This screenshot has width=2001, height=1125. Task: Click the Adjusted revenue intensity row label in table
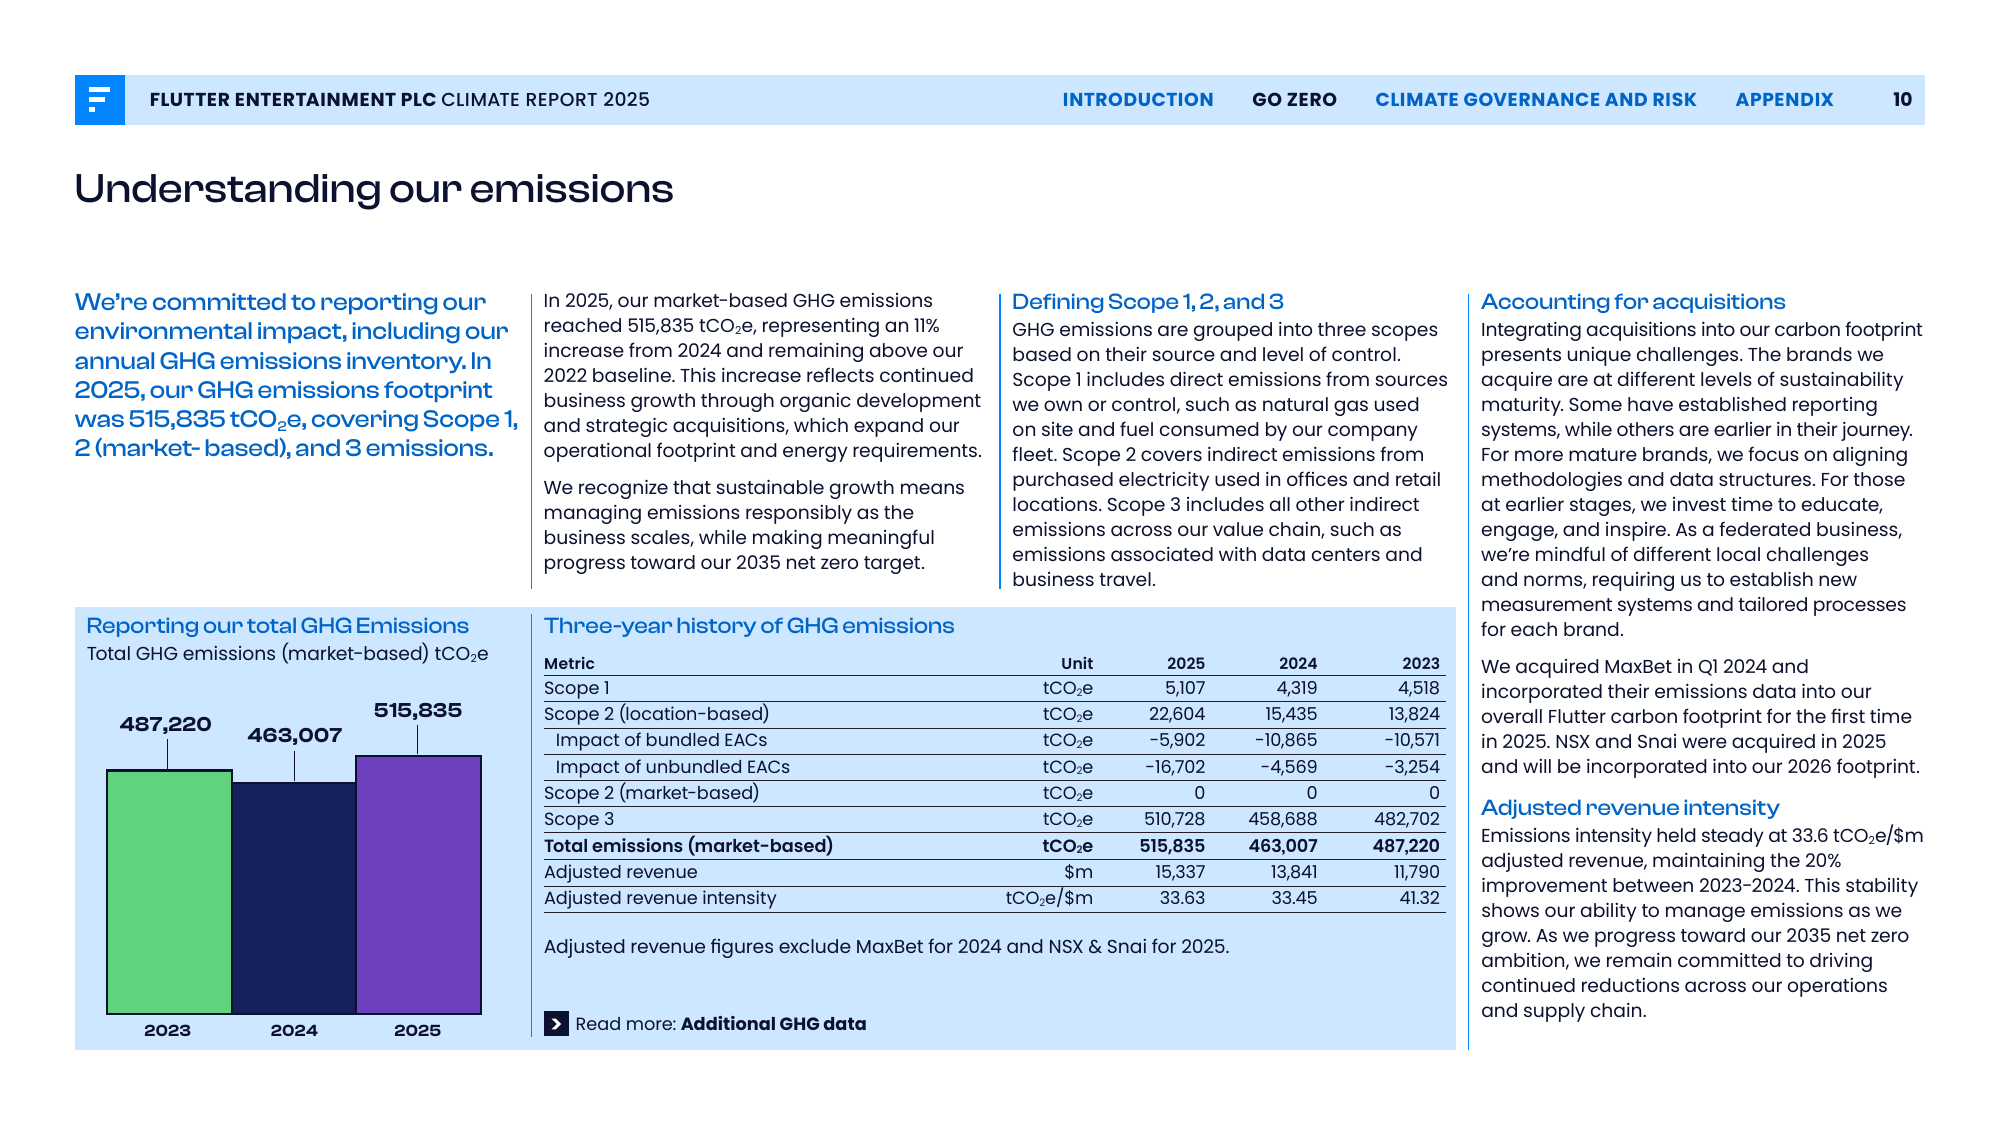(x=660, y=898)
